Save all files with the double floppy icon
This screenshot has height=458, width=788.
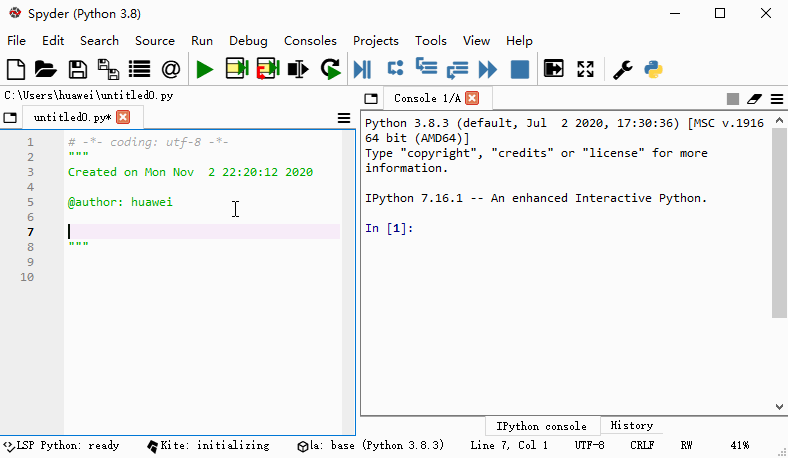[x=108, y=69]
